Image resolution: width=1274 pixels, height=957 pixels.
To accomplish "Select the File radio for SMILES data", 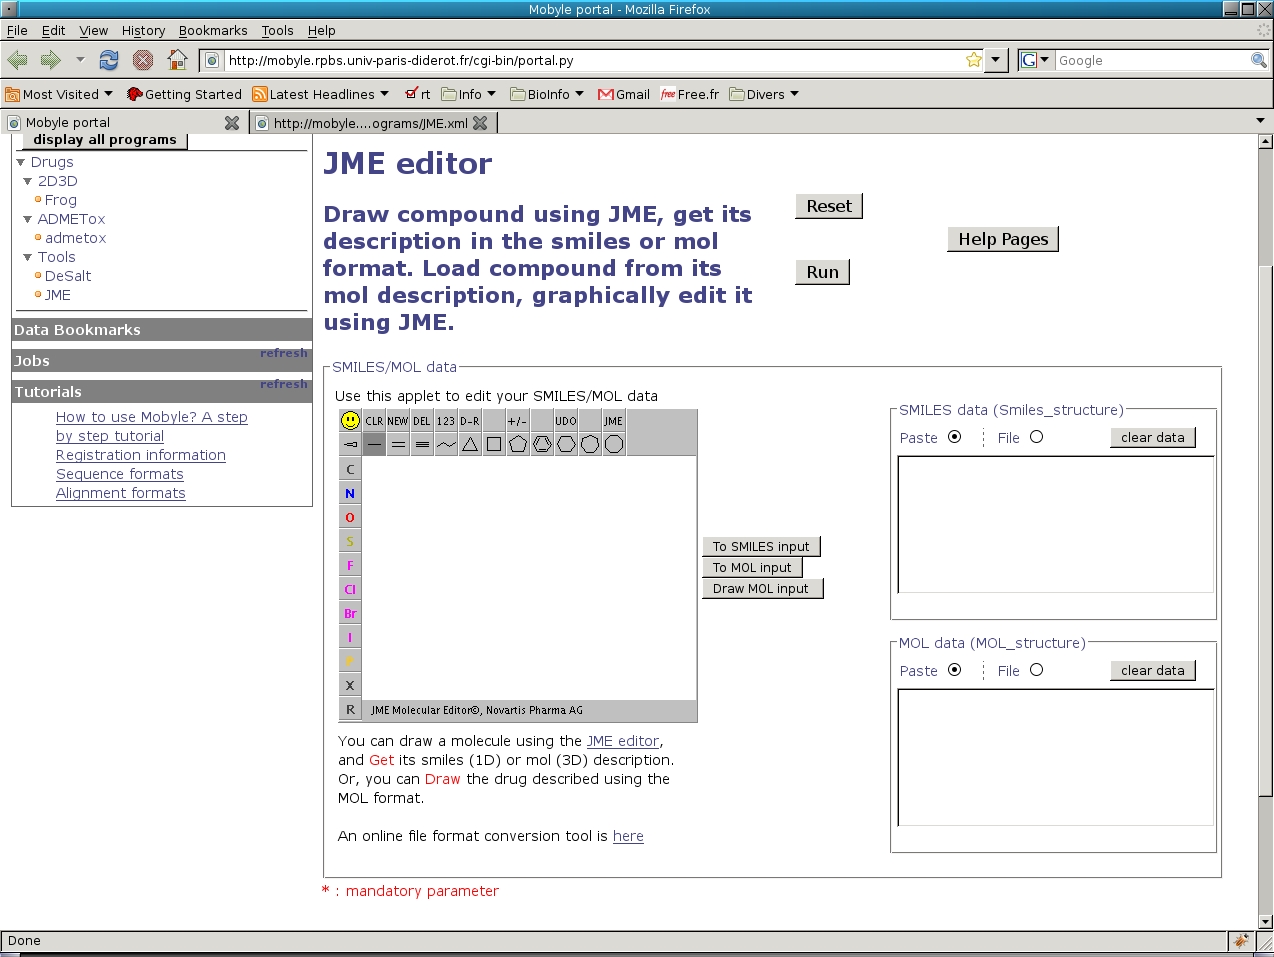I will [1036, 437].
